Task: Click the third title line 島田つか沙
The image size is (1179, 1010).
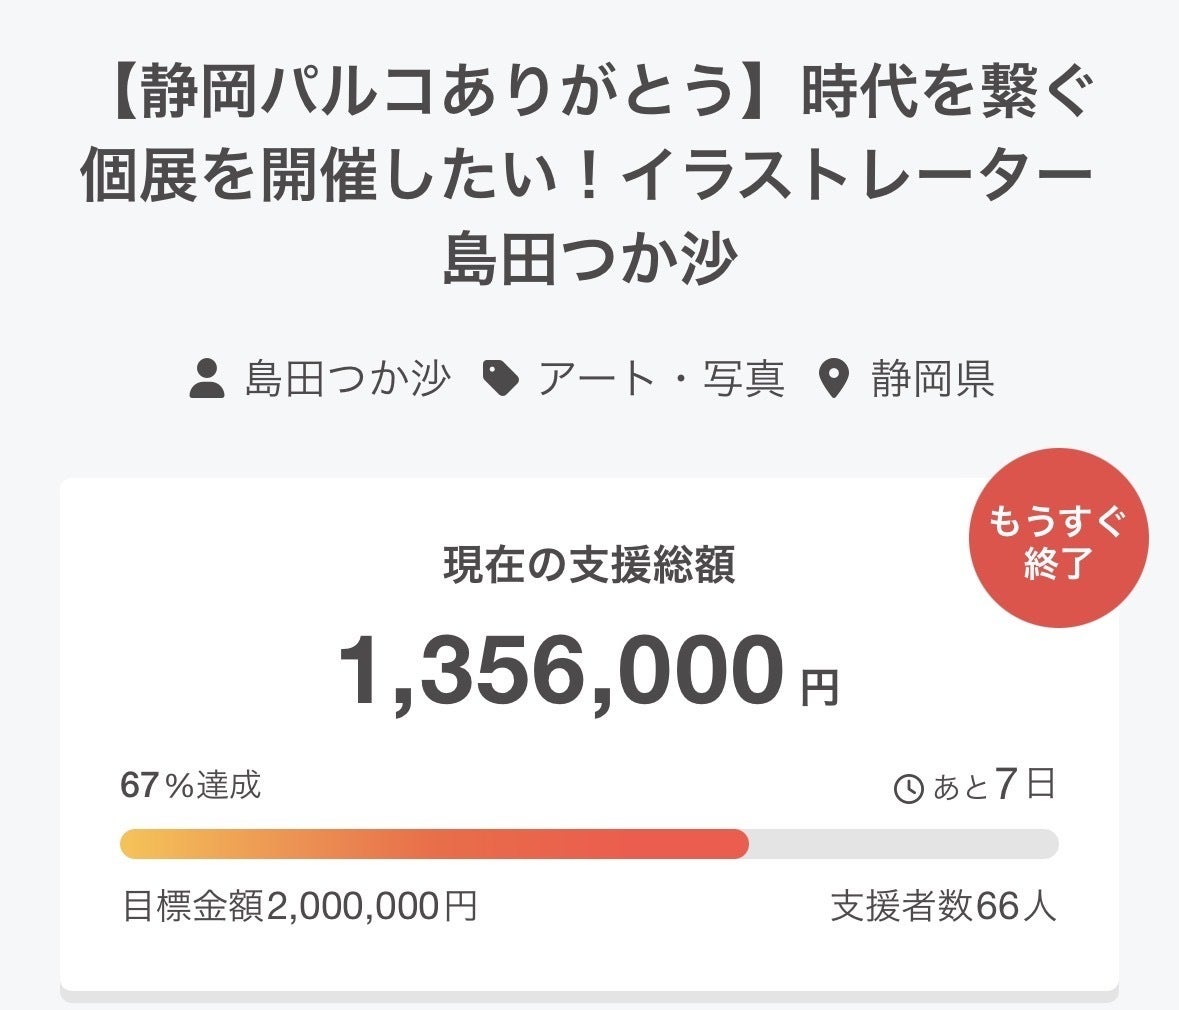Action: click(x=590, y=260)
